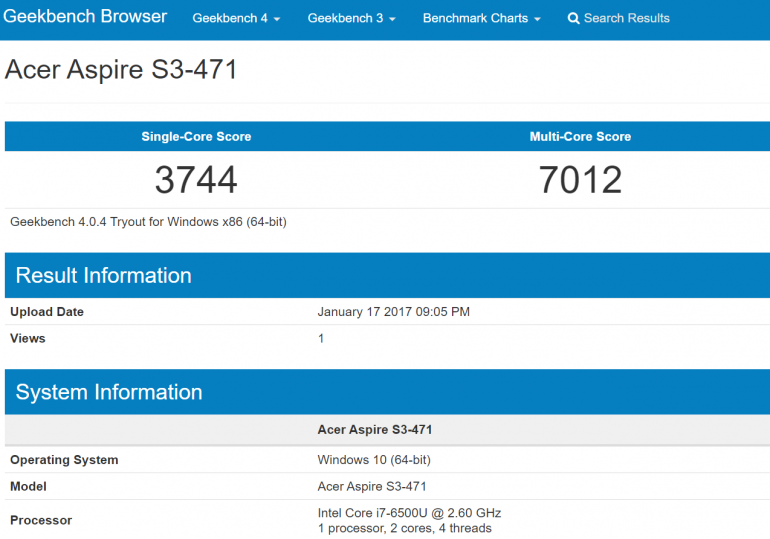Click the Views label
This screenshot has width=770, height=539.
coord(28,338)
